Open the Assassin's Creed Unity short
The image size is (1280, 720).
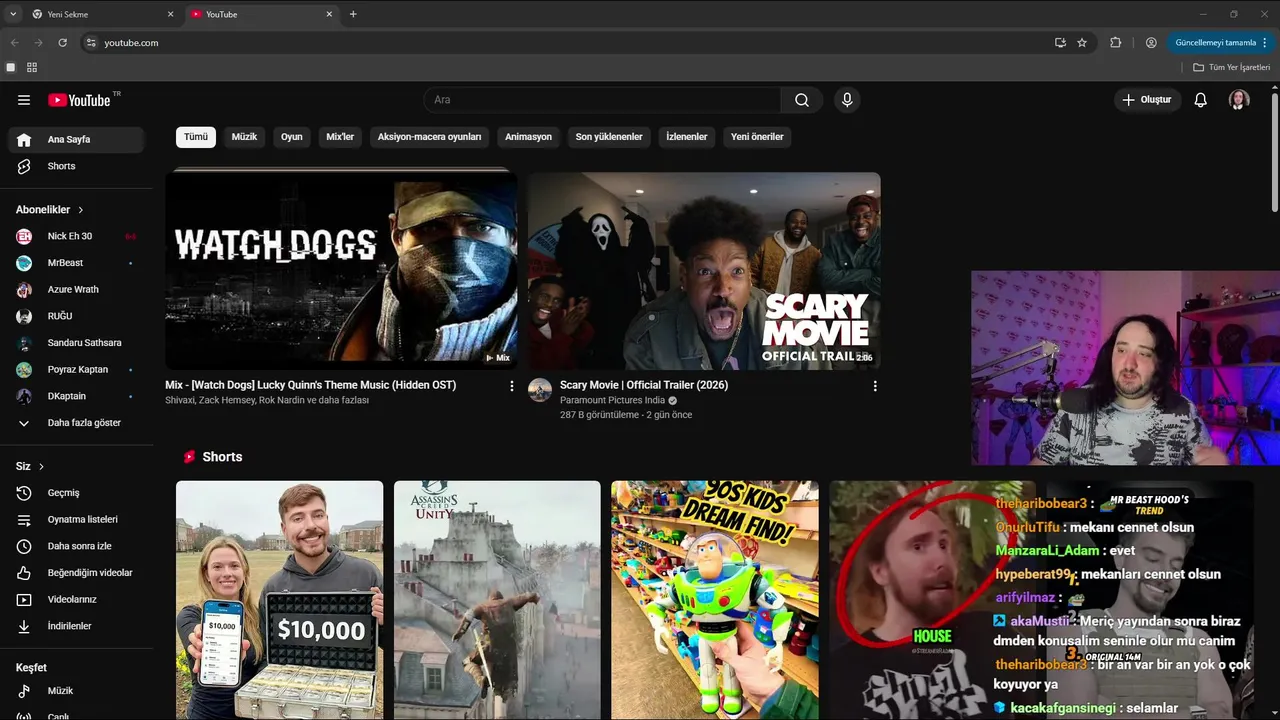click(497, 600)
